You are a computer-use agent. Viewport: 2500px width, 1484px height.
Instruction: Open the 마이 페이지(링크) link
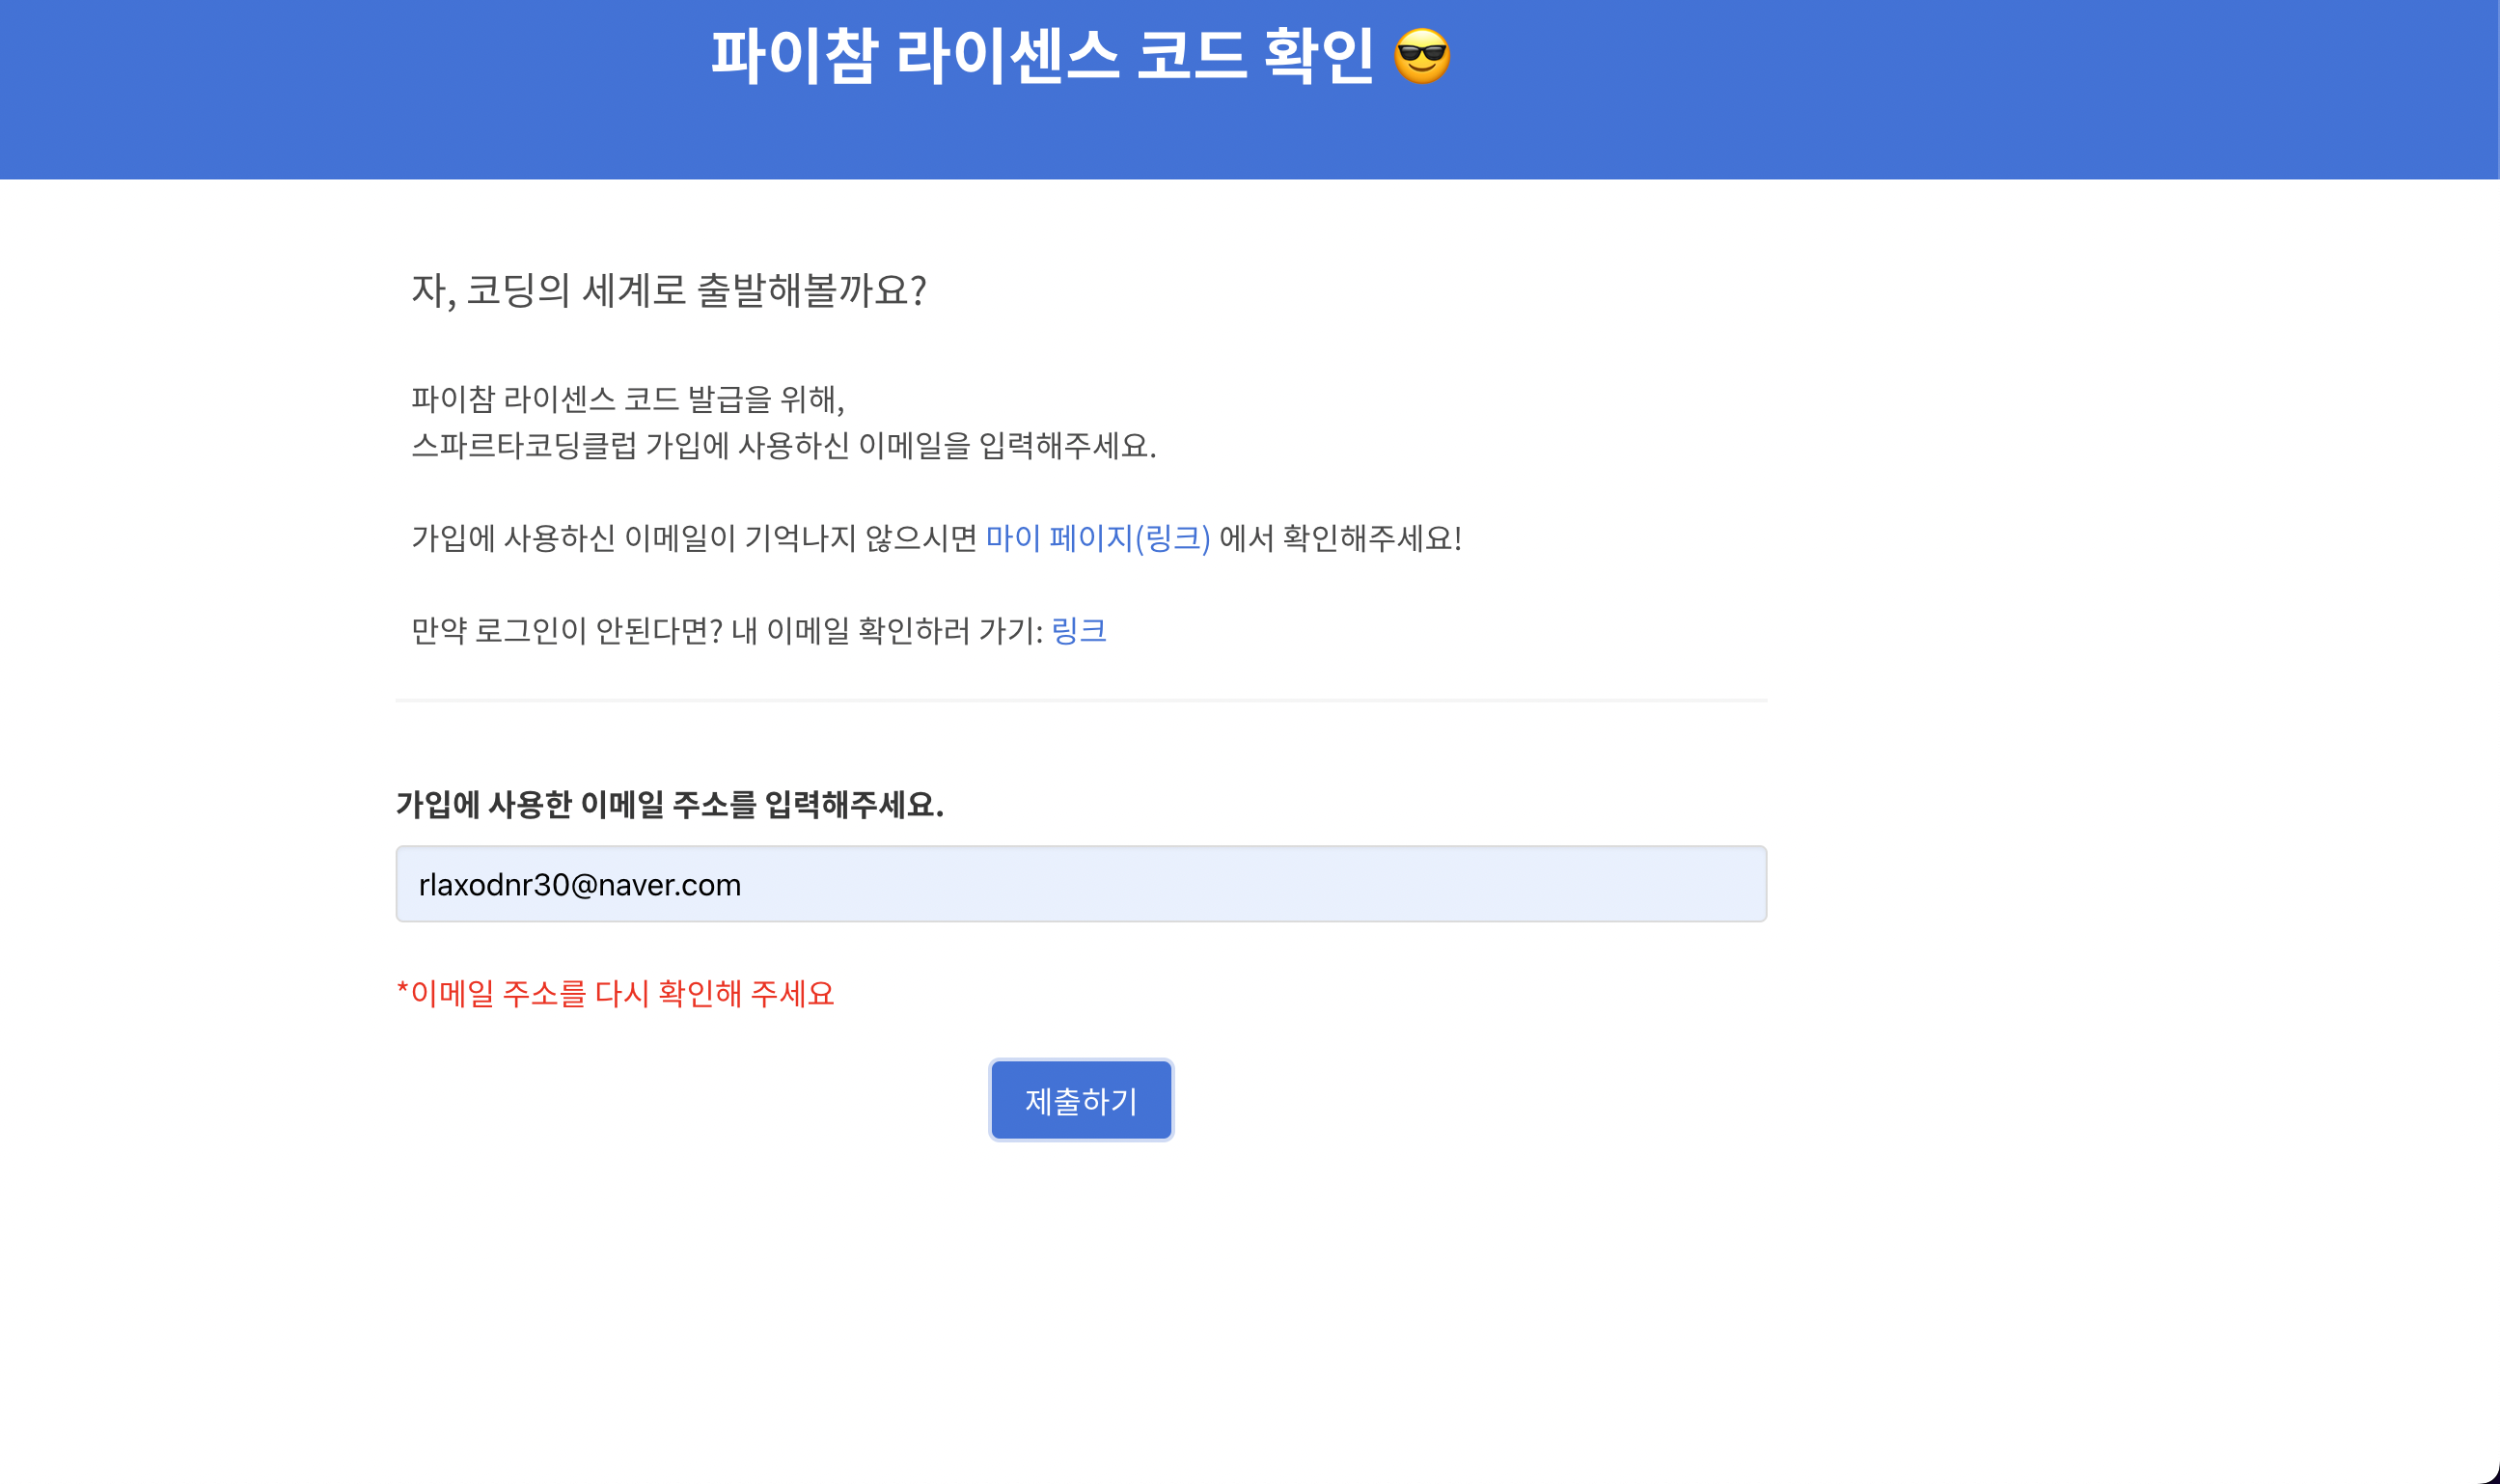1098,538
